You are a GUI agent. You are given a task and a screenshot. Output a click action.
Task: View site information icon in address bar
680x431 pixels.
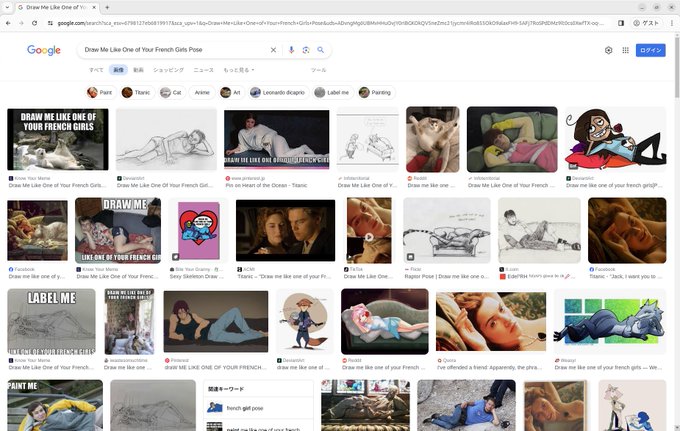pos(50,23)
